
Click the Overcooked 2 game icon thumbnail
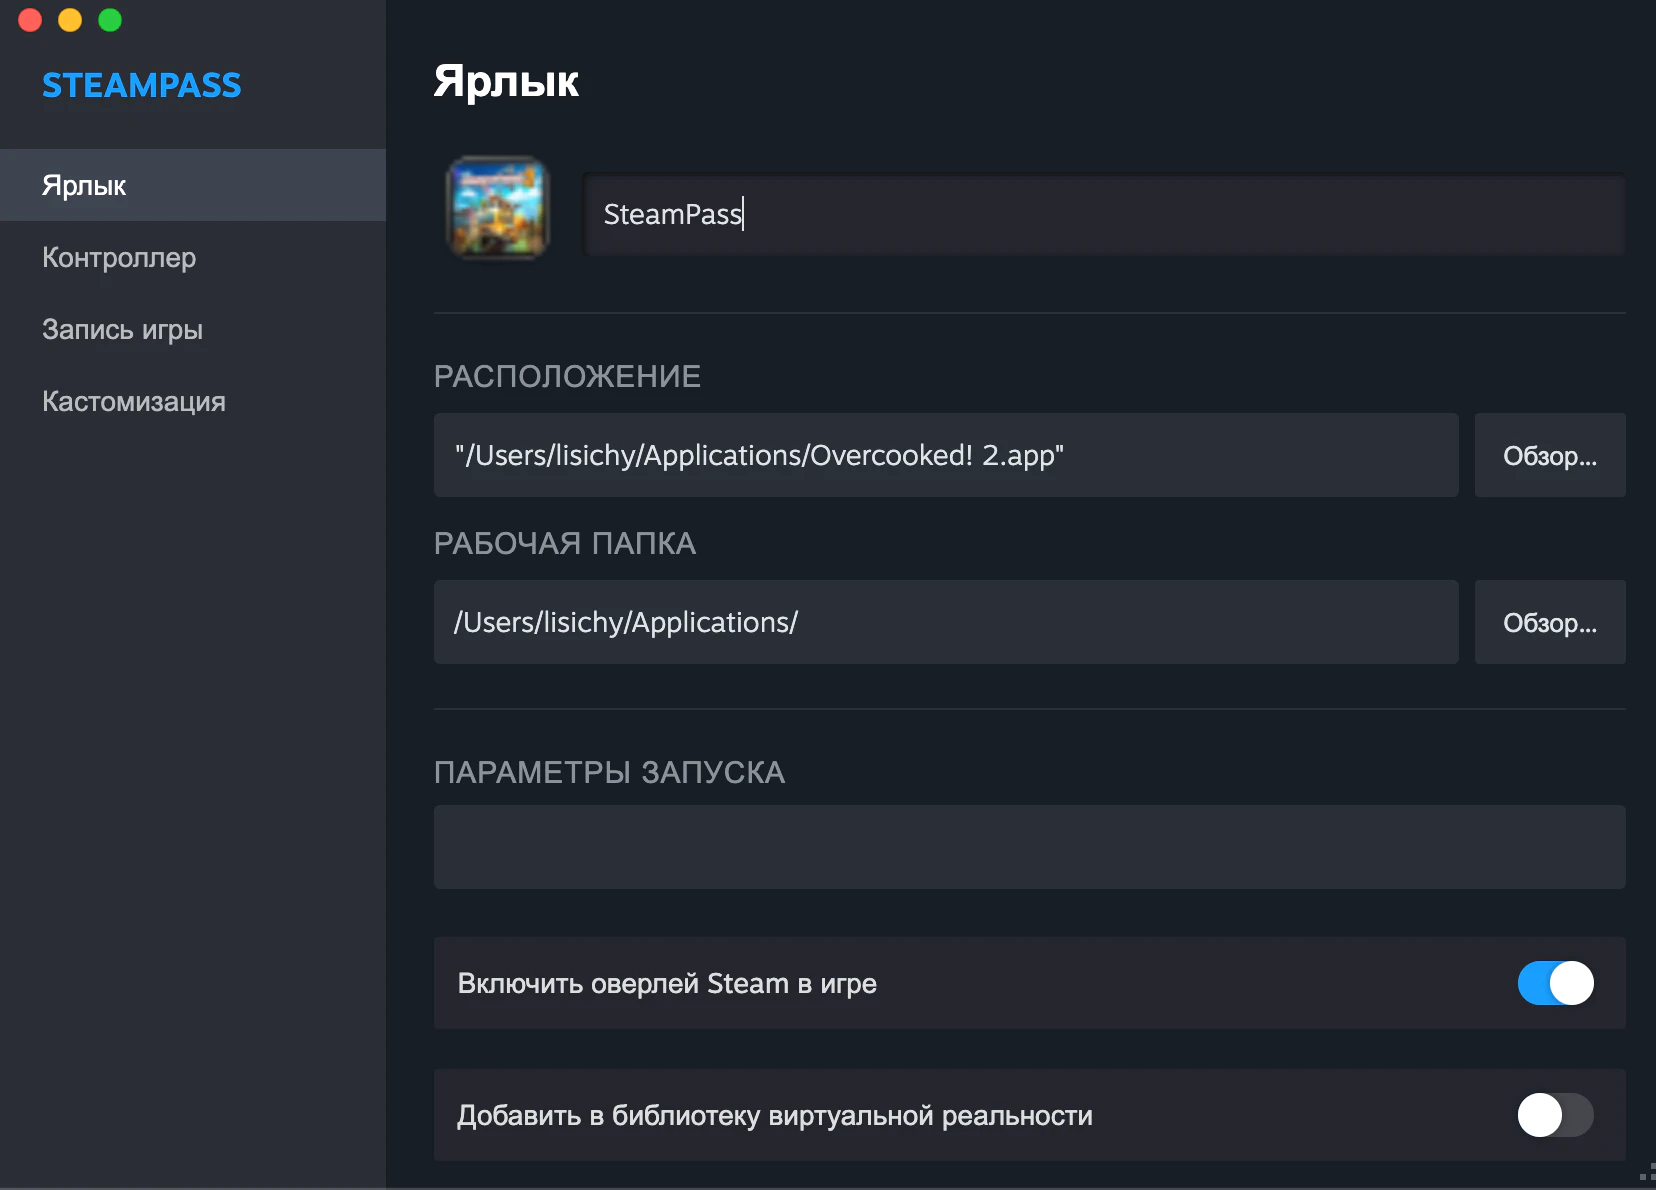(x=497, y=208)
